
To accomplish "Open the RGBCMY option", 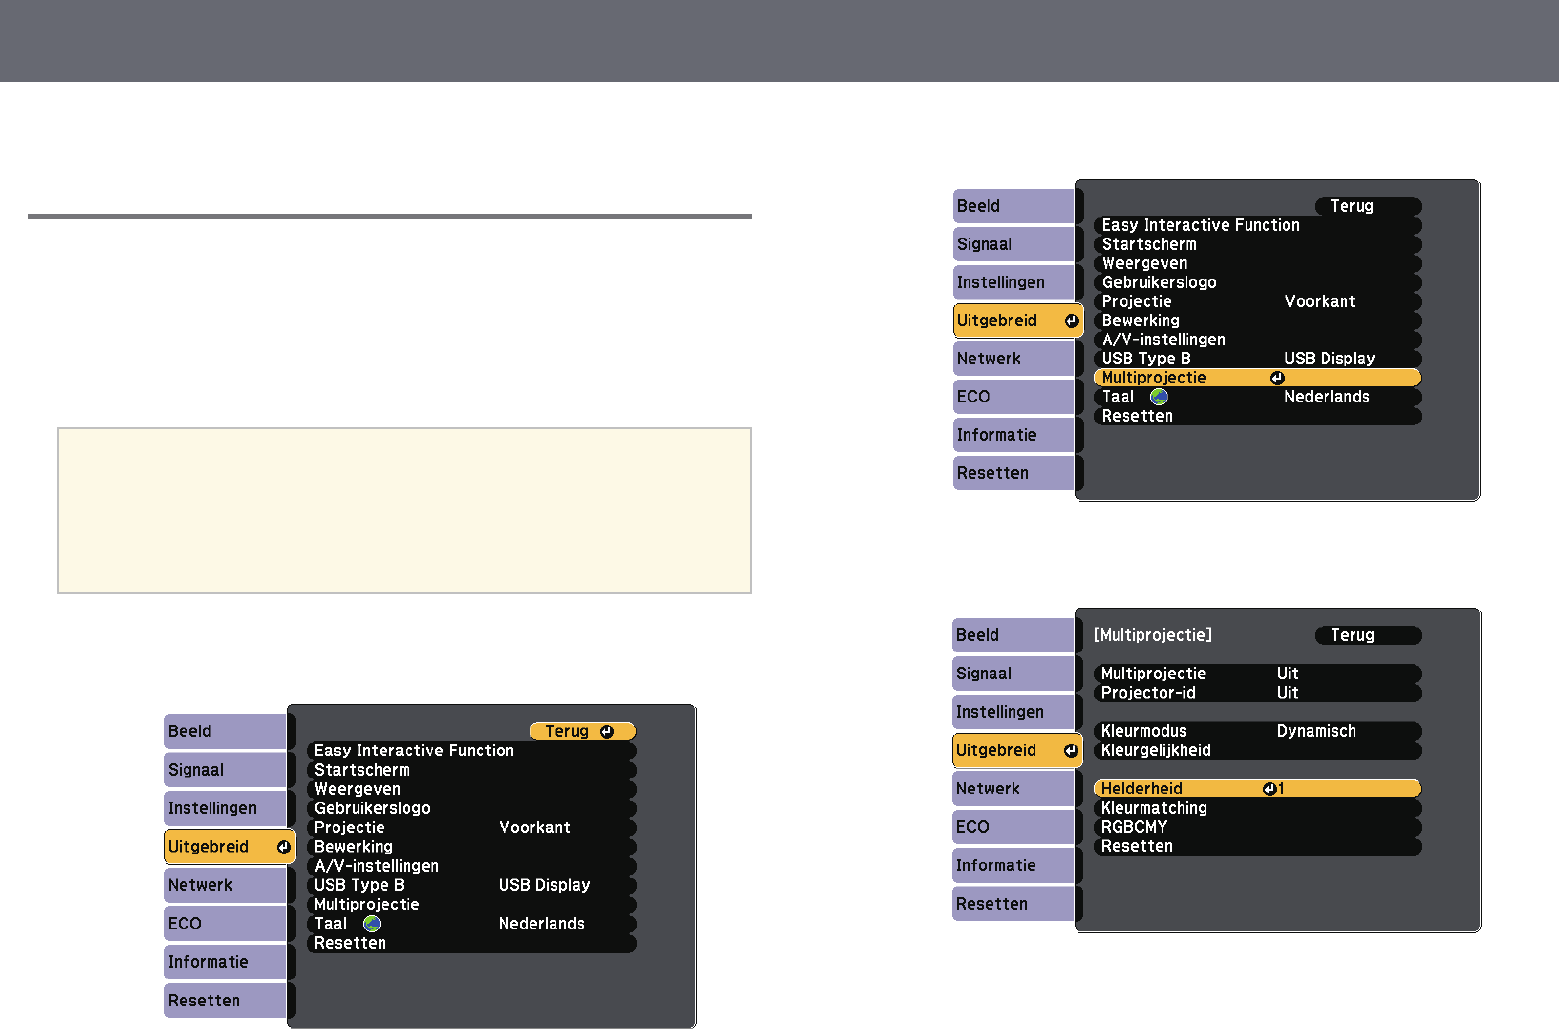I will pos(1258,827).
